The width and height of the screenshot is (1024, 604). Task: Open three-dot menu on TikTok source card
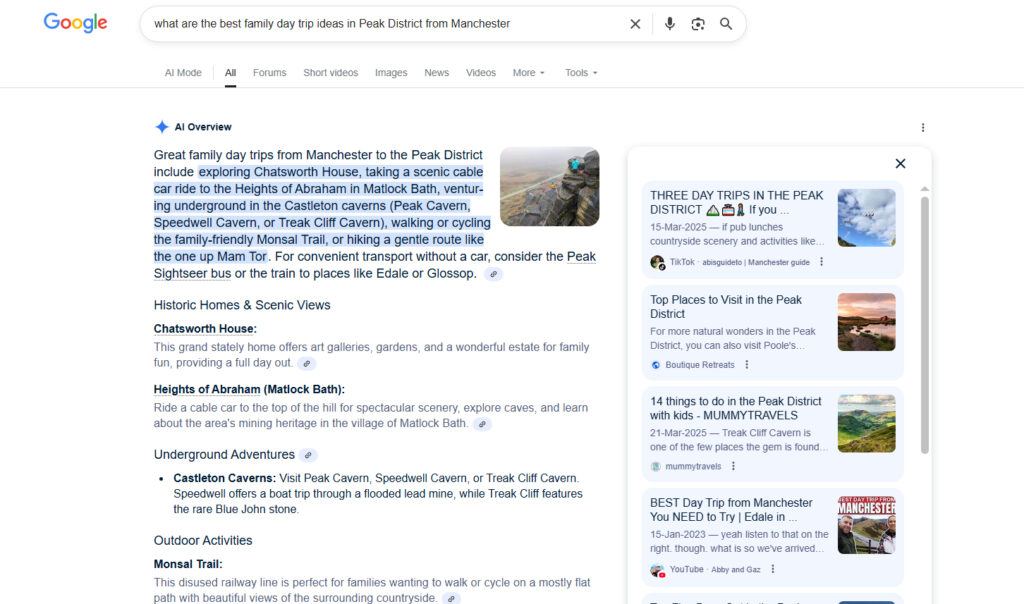(822, 262)
